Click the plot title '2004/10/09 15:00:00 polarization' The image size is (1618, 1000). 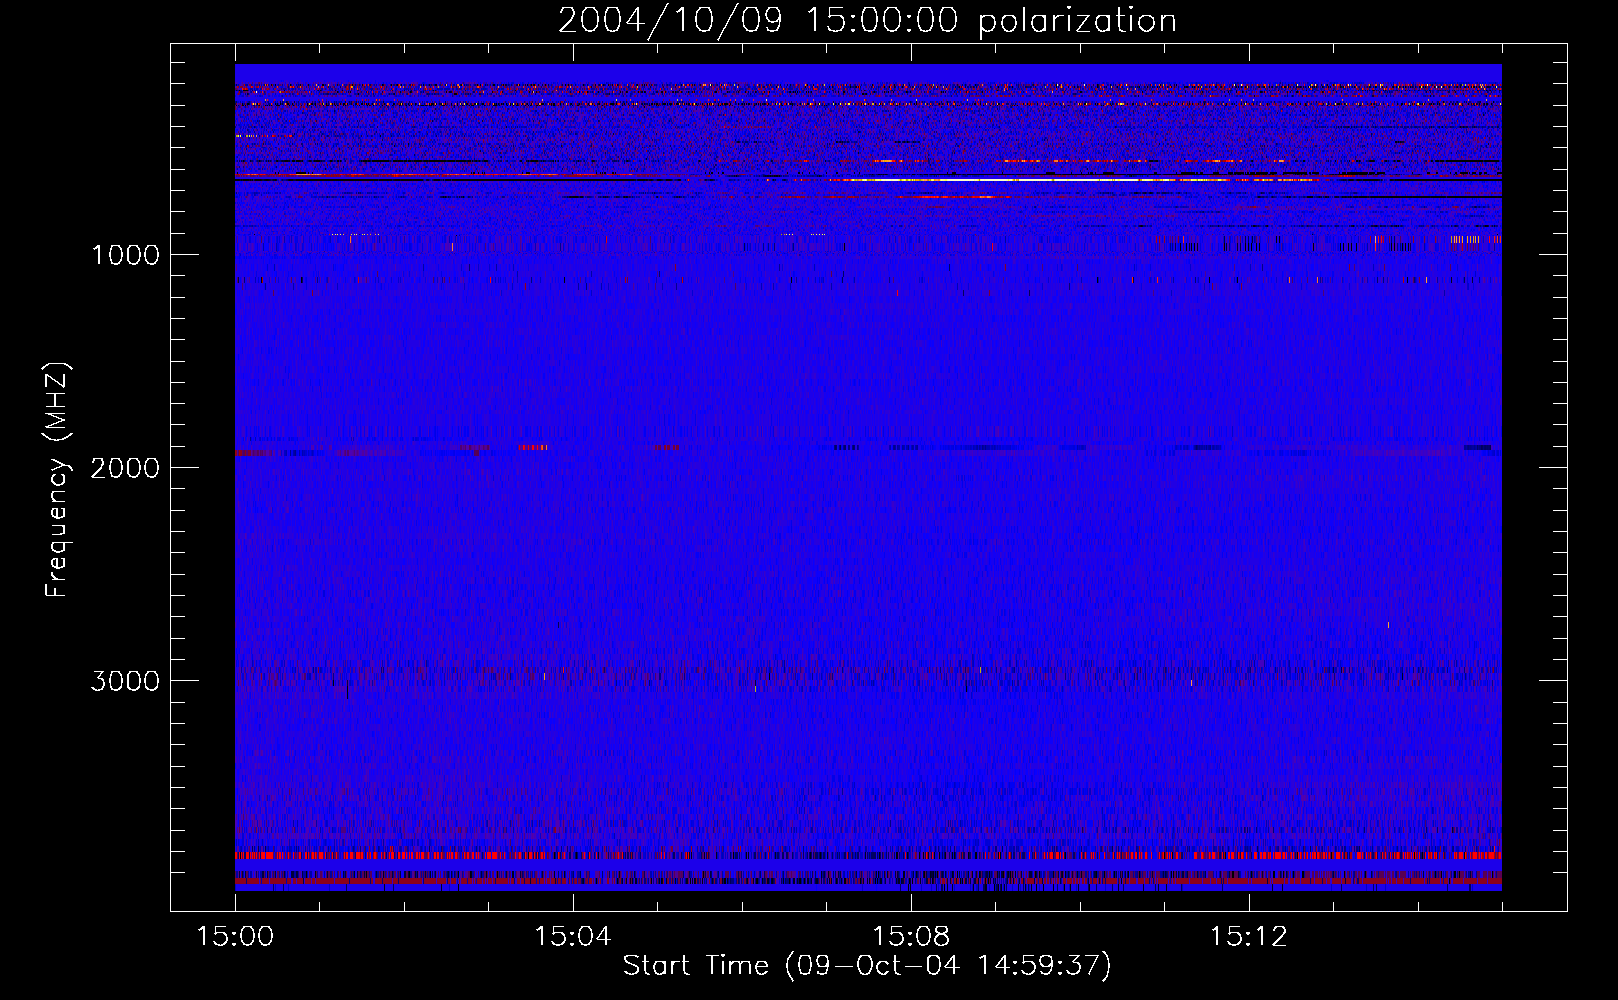(867, 21)
